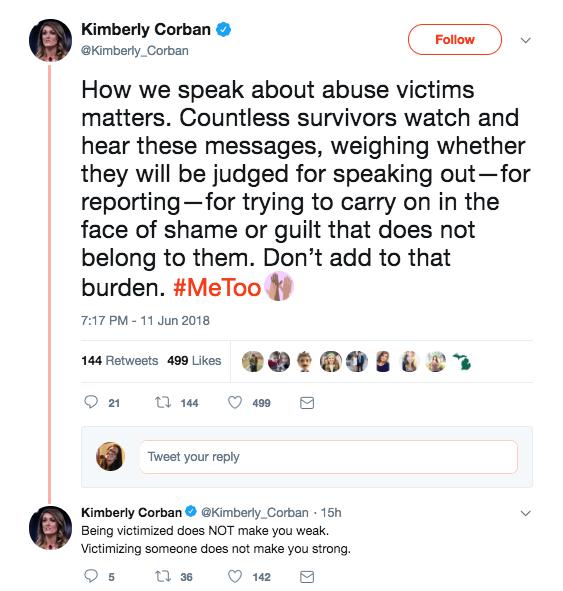Follow Kimberly Corban

tap(454, 40)
